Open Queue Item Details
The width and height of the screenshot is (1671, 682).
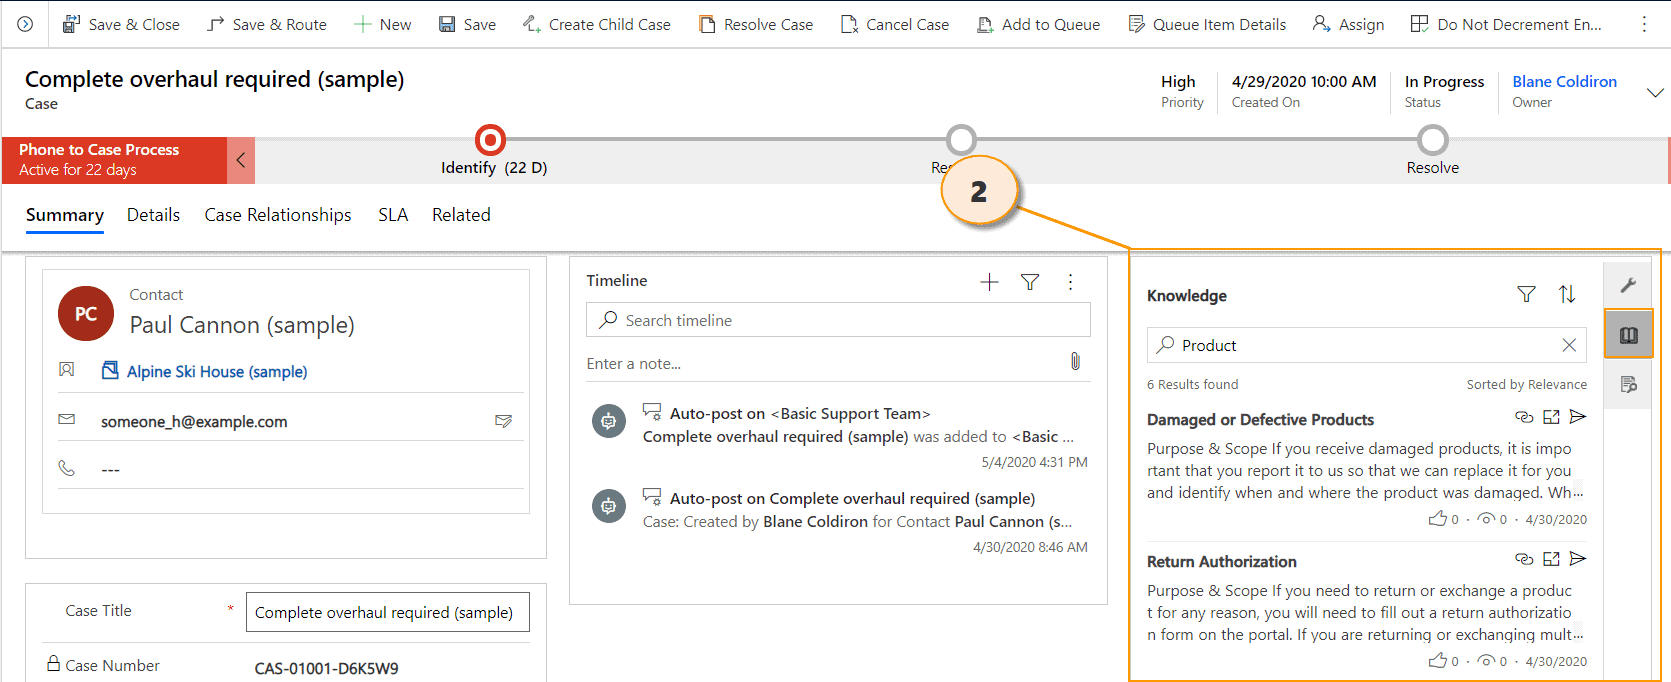click(1207, 24)
